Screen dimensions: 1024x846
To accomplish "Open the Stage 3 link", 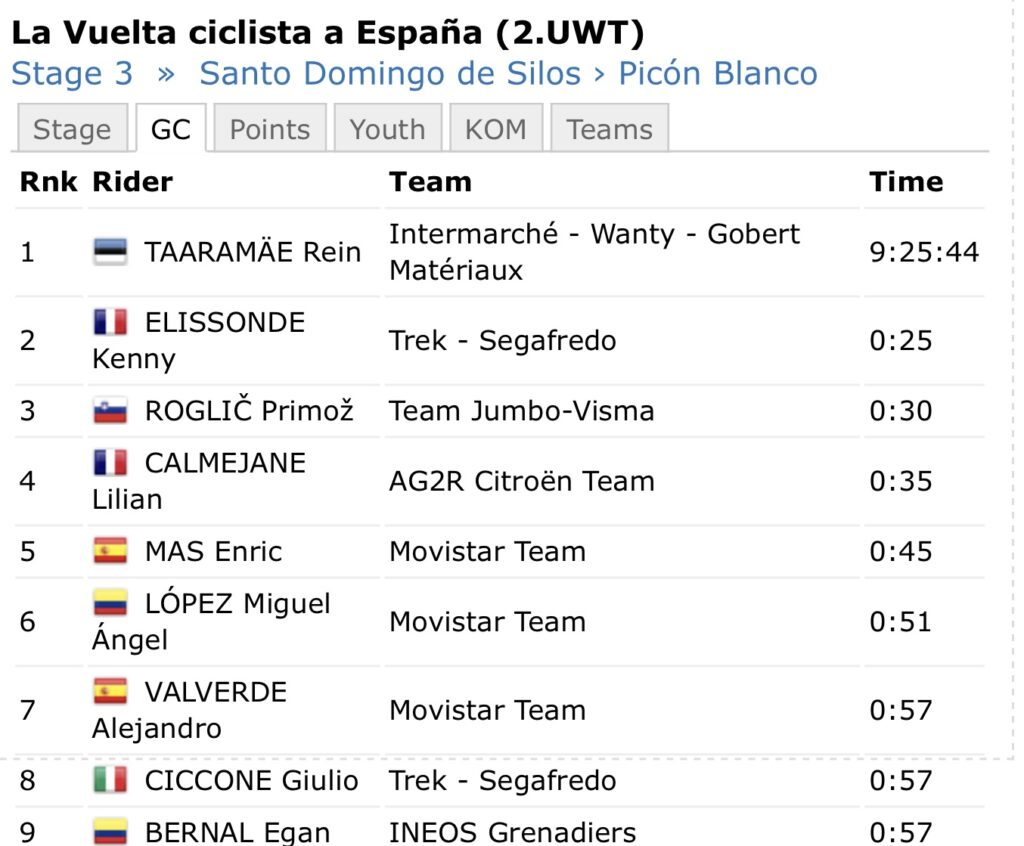I will pyautogui.click(x=72, y=73).
